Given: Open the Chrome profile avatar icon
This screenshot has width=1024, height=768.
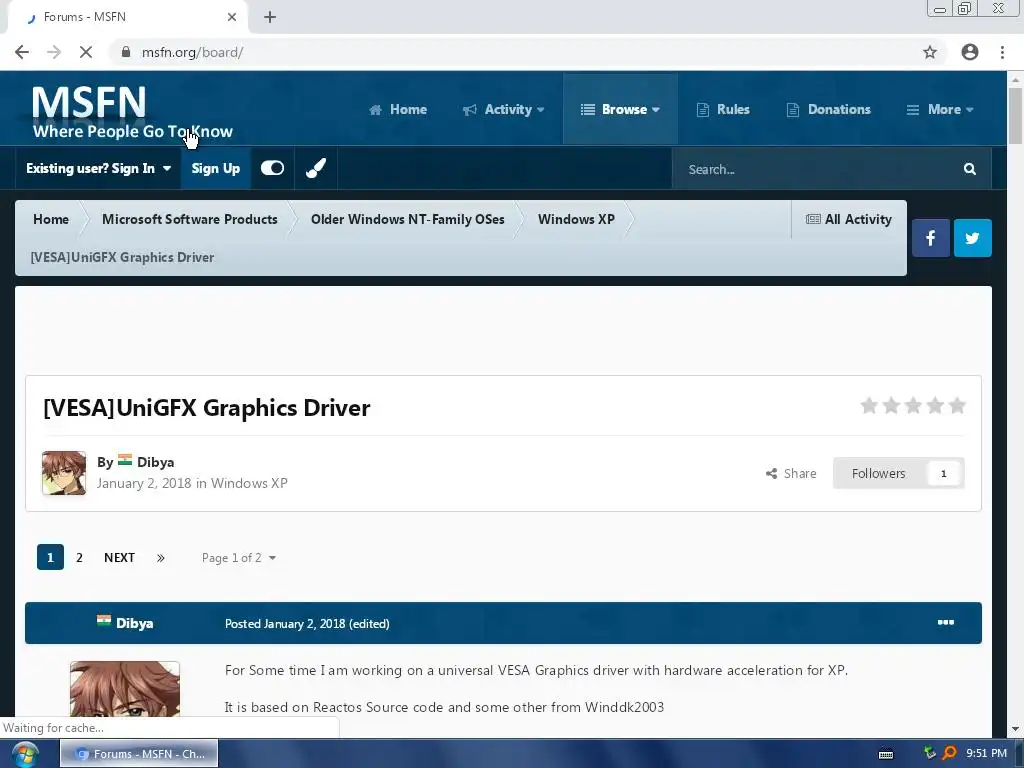Looking at the screenshot, I should tap(970, 52).
